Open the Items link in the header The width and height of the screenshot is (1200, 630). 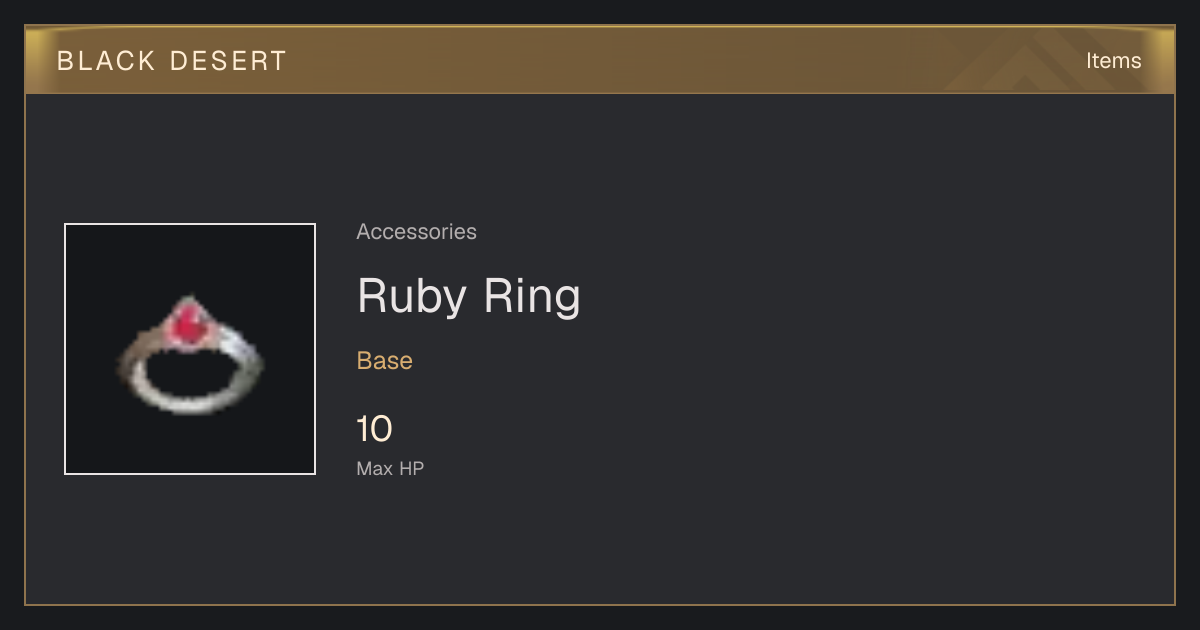1113,60
